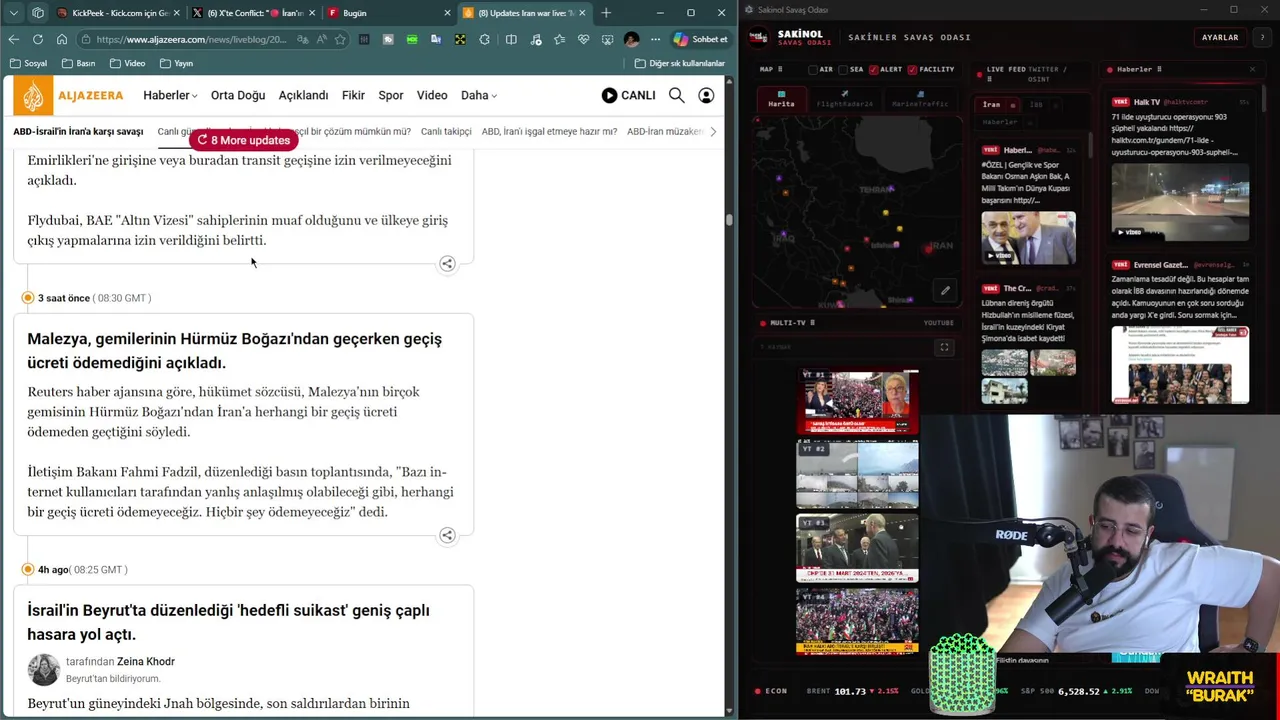
Task: Open browser workspaces icon
Action: [38, 13]
